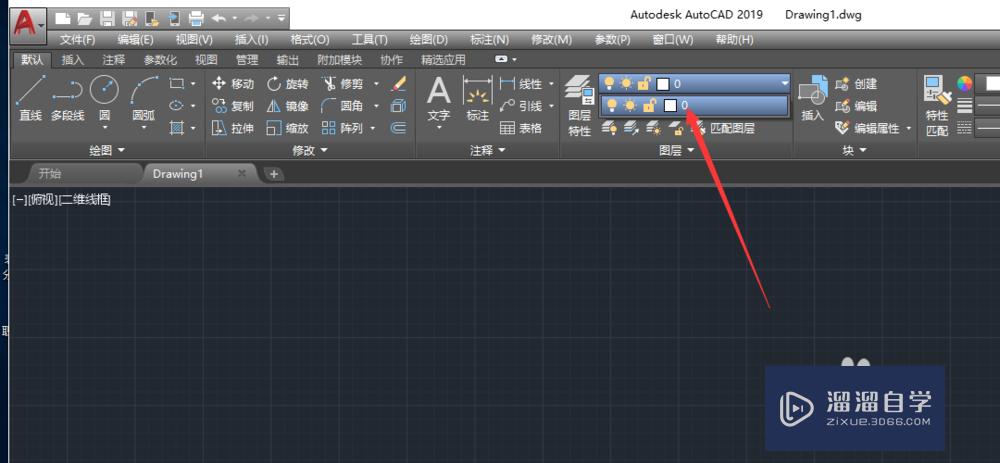This screenshot has width=1000, height=463.
Task: Open the 格式(O) menu
Action: 310,40
